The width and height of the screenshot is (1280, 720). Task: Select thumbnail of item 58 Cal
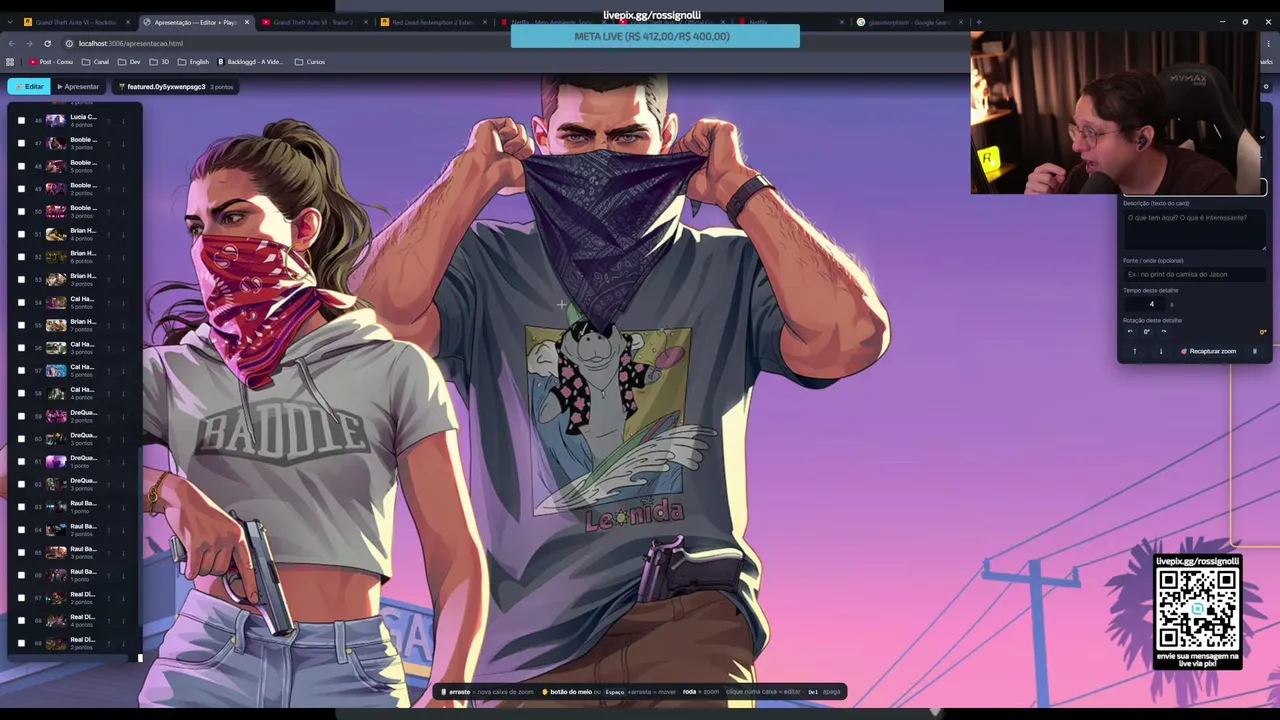pyautogui.click(x=56, y=393)
